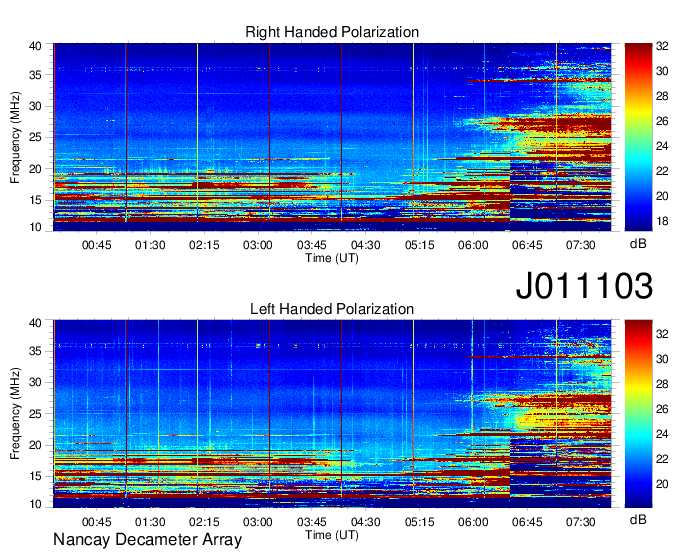The height and width of the screenshot is (552, 680).
Task: Click the "02:15" time tick on the left-handed plot
Action: pyautogui.click(x=204, y=522)
